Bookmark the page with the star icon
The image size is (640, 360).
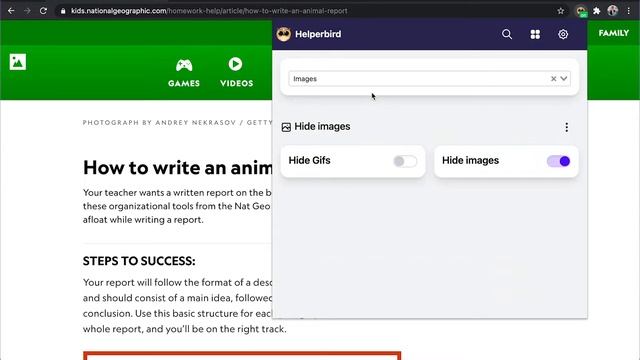click(561, 11)
